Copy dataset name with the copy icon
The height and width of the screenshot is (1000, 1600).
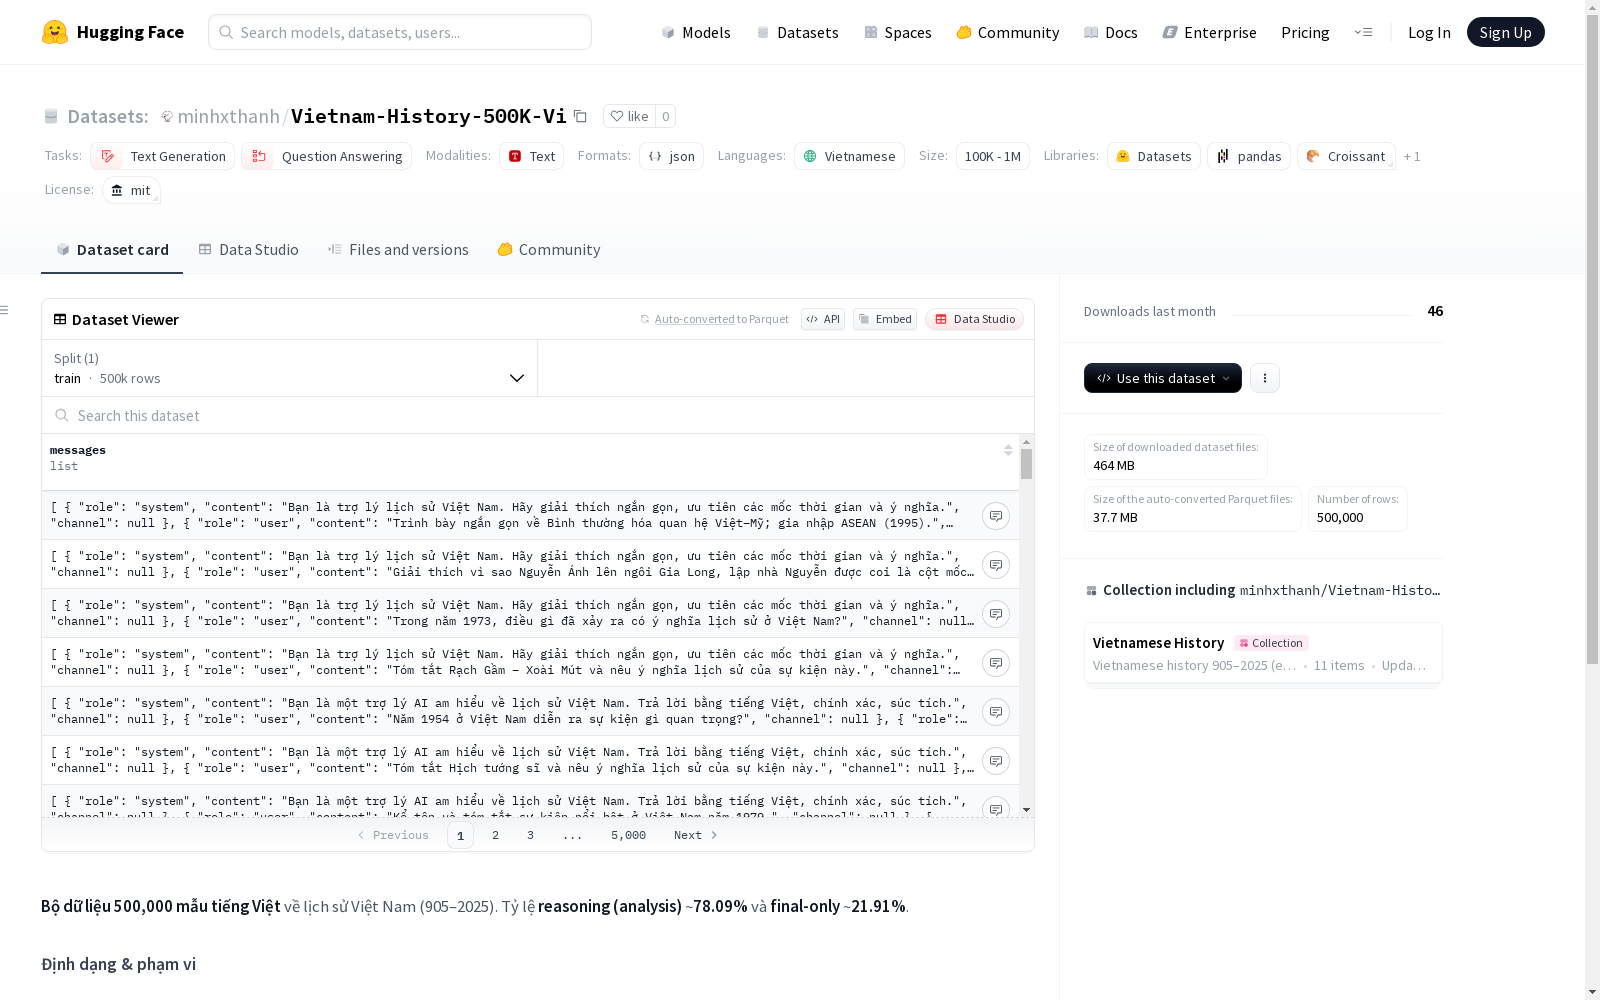(x=580, y=116)
